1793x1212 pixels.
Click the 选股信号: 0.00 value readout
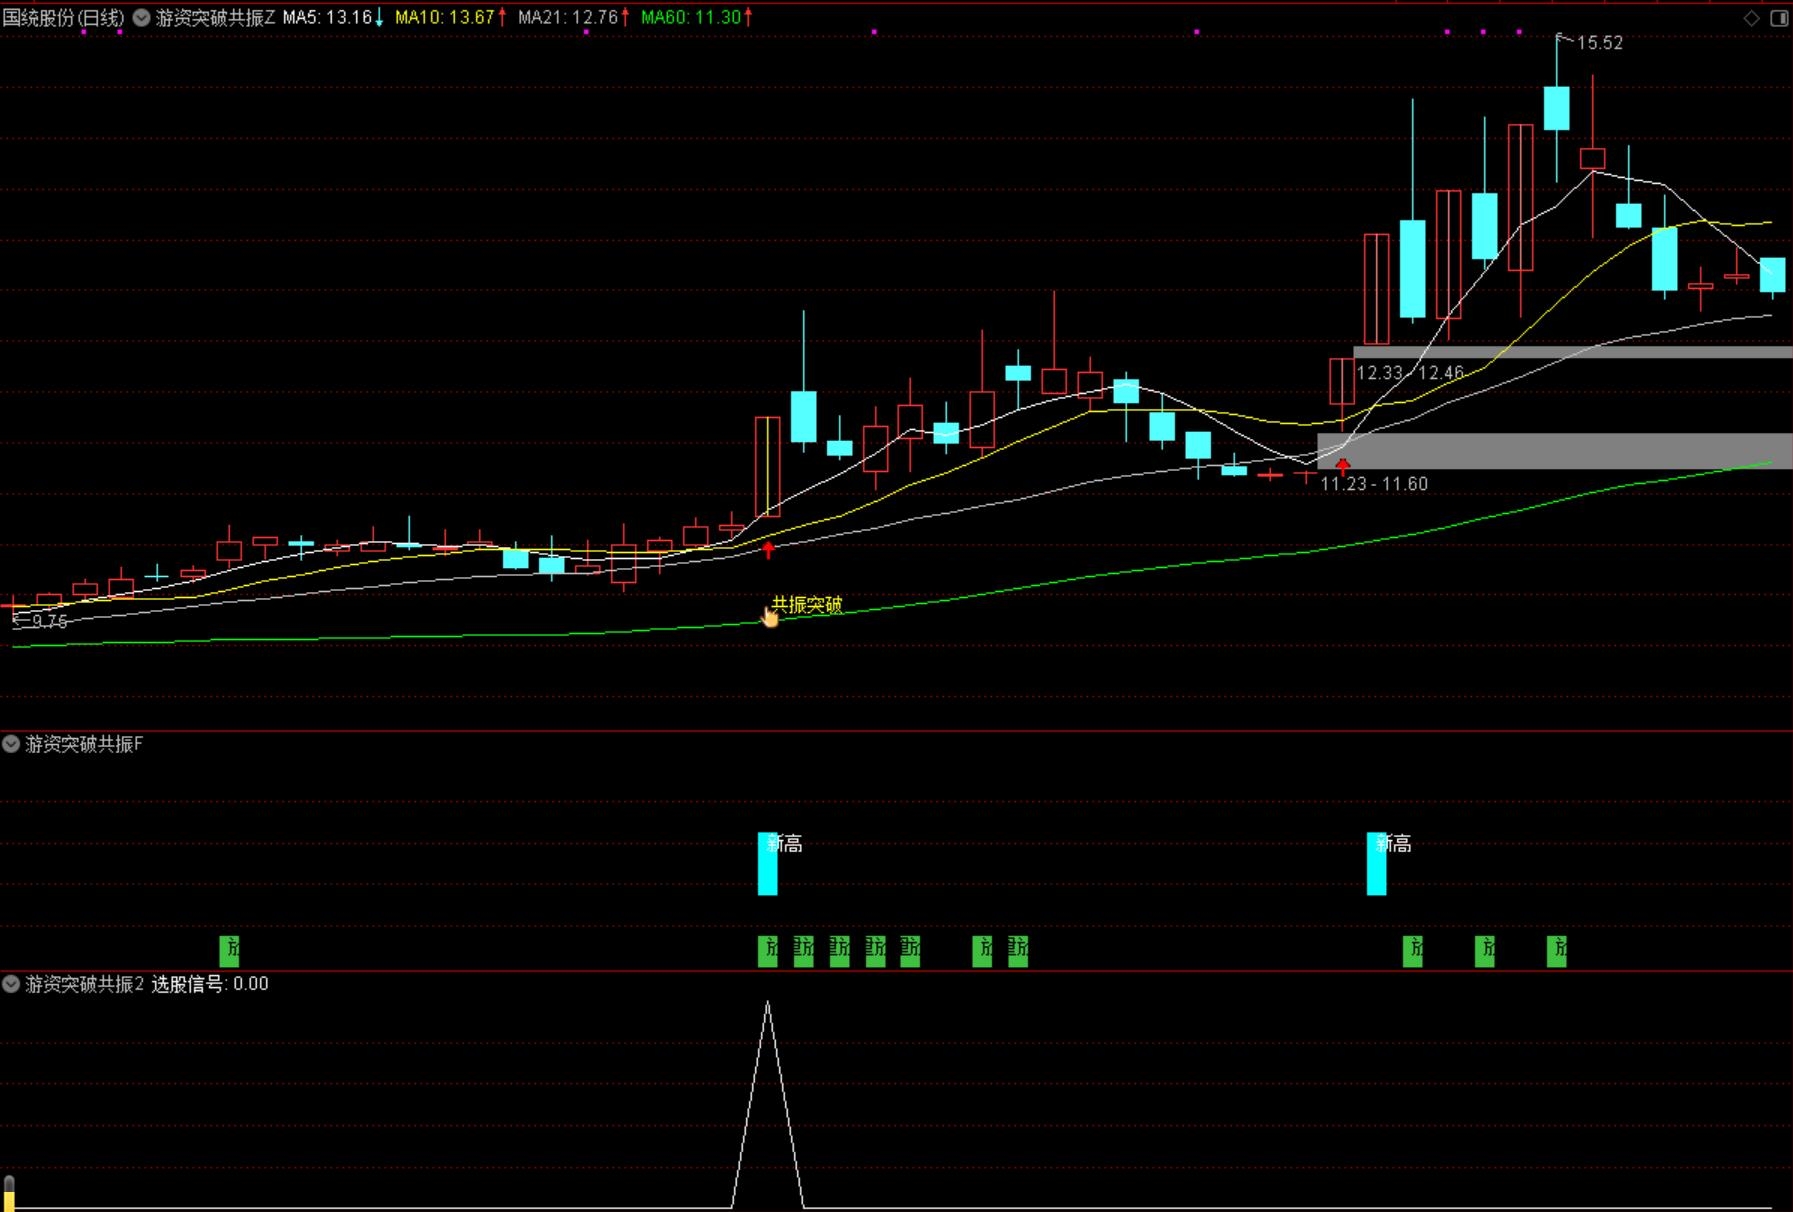pos(210,984)
